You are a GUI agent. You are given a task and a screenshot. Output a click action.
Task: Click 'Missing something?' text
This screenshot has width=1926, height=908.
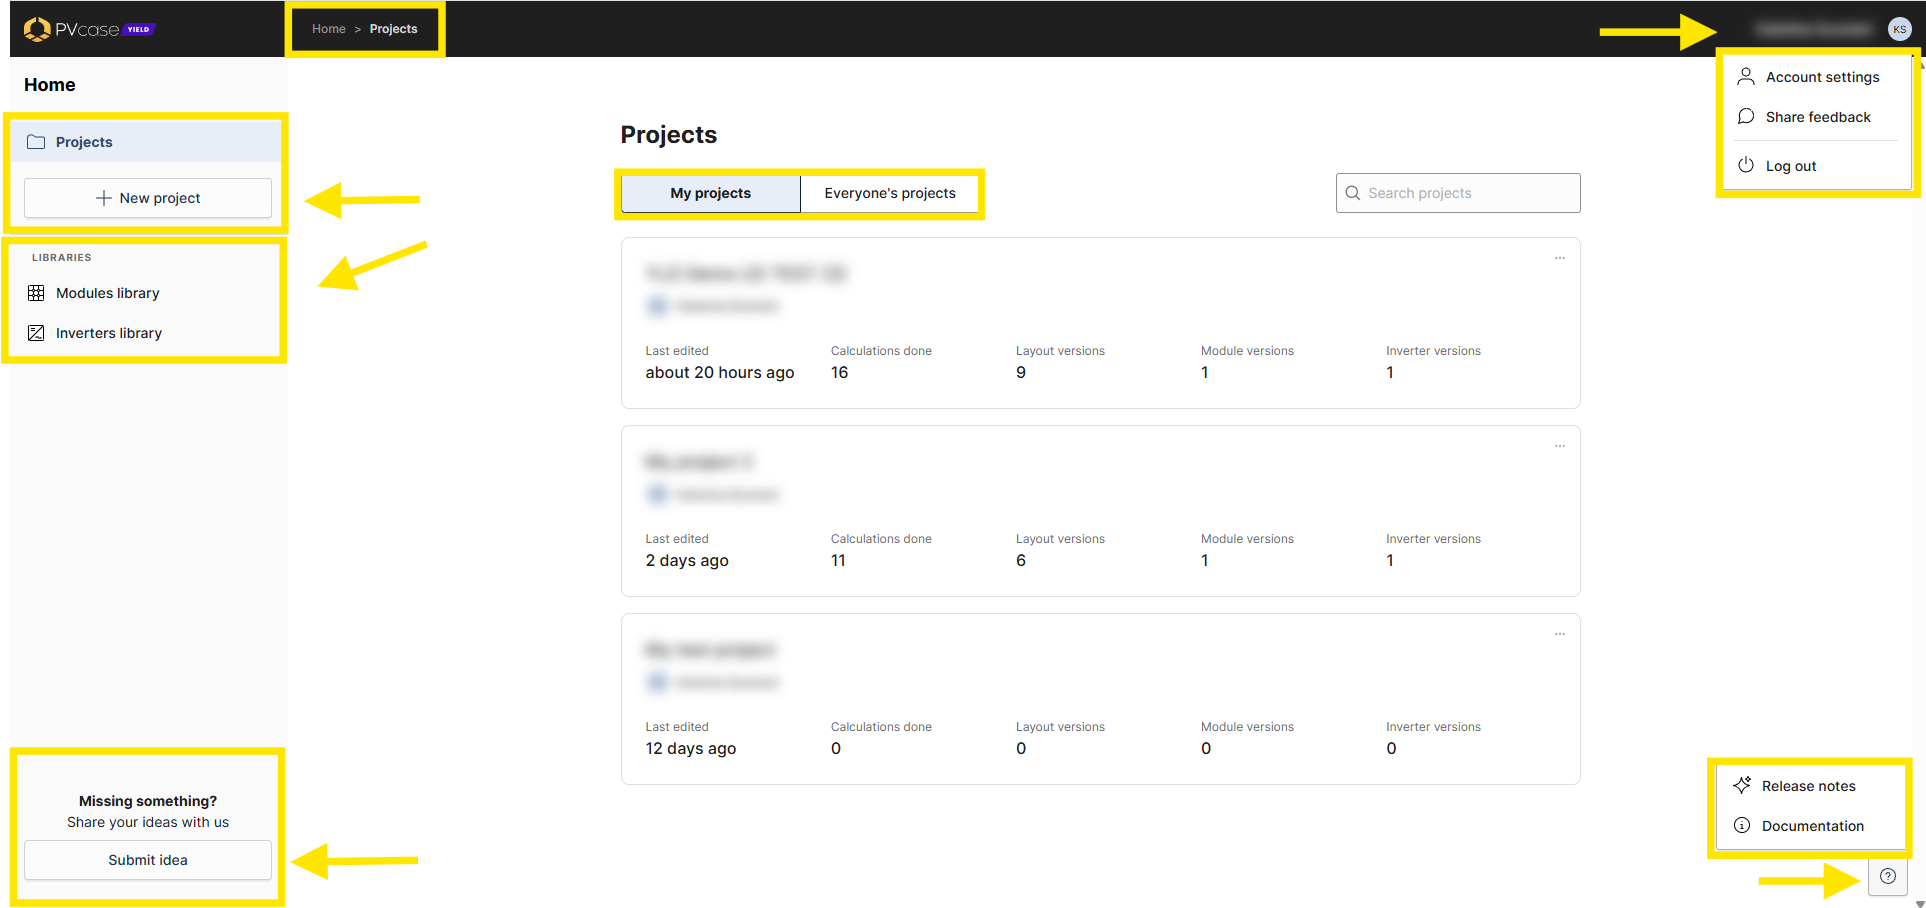click(148, 801)
